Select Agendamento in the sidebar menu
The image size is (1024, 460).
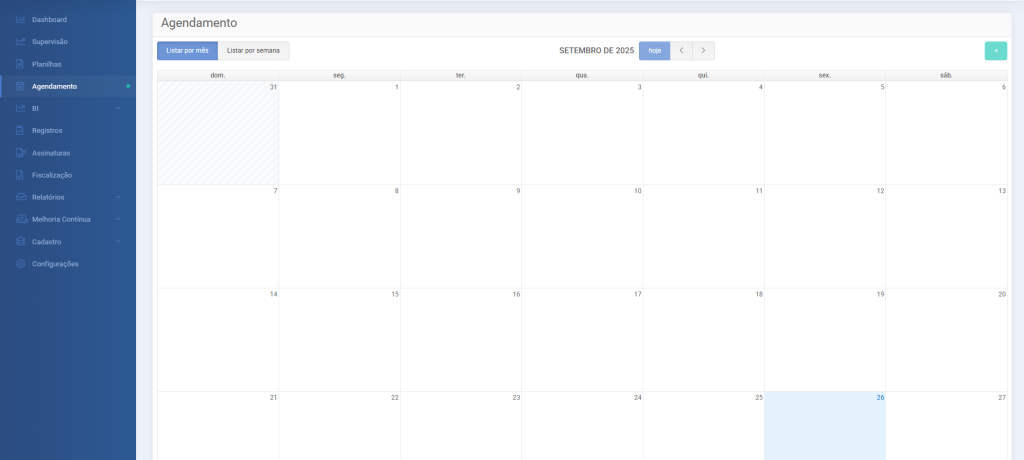[54, 87]
